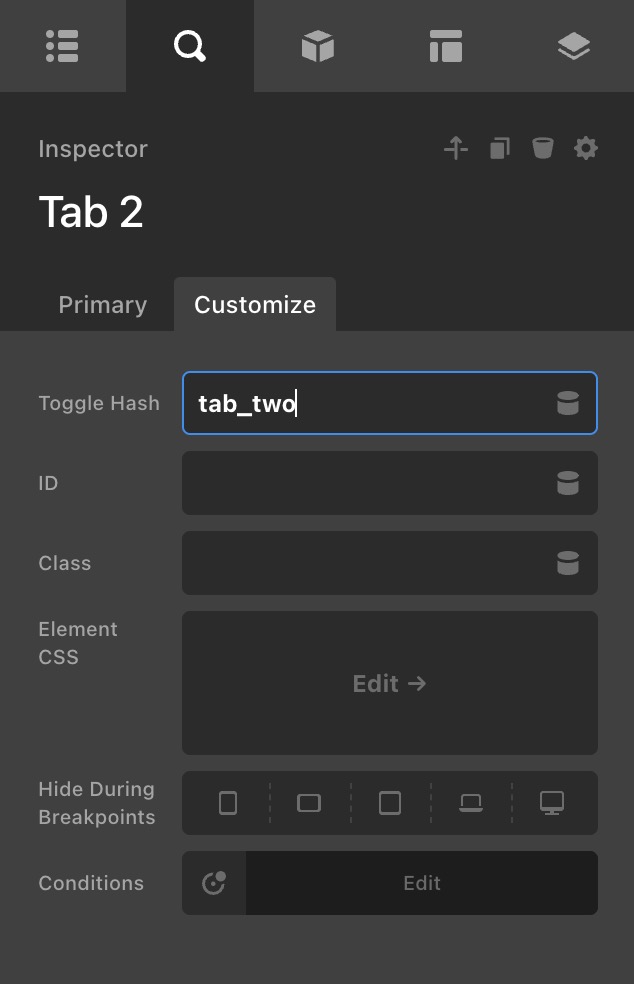Select the Customize tab
Screen dimensions: 634x984
click(x=255, y=305)
